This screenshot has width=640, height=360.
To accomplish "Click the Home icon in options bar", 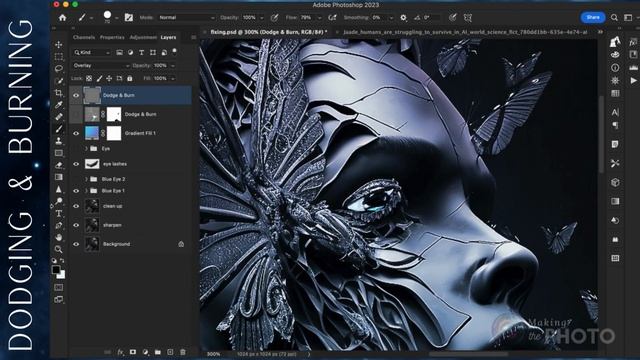I will tap(62, 18).
